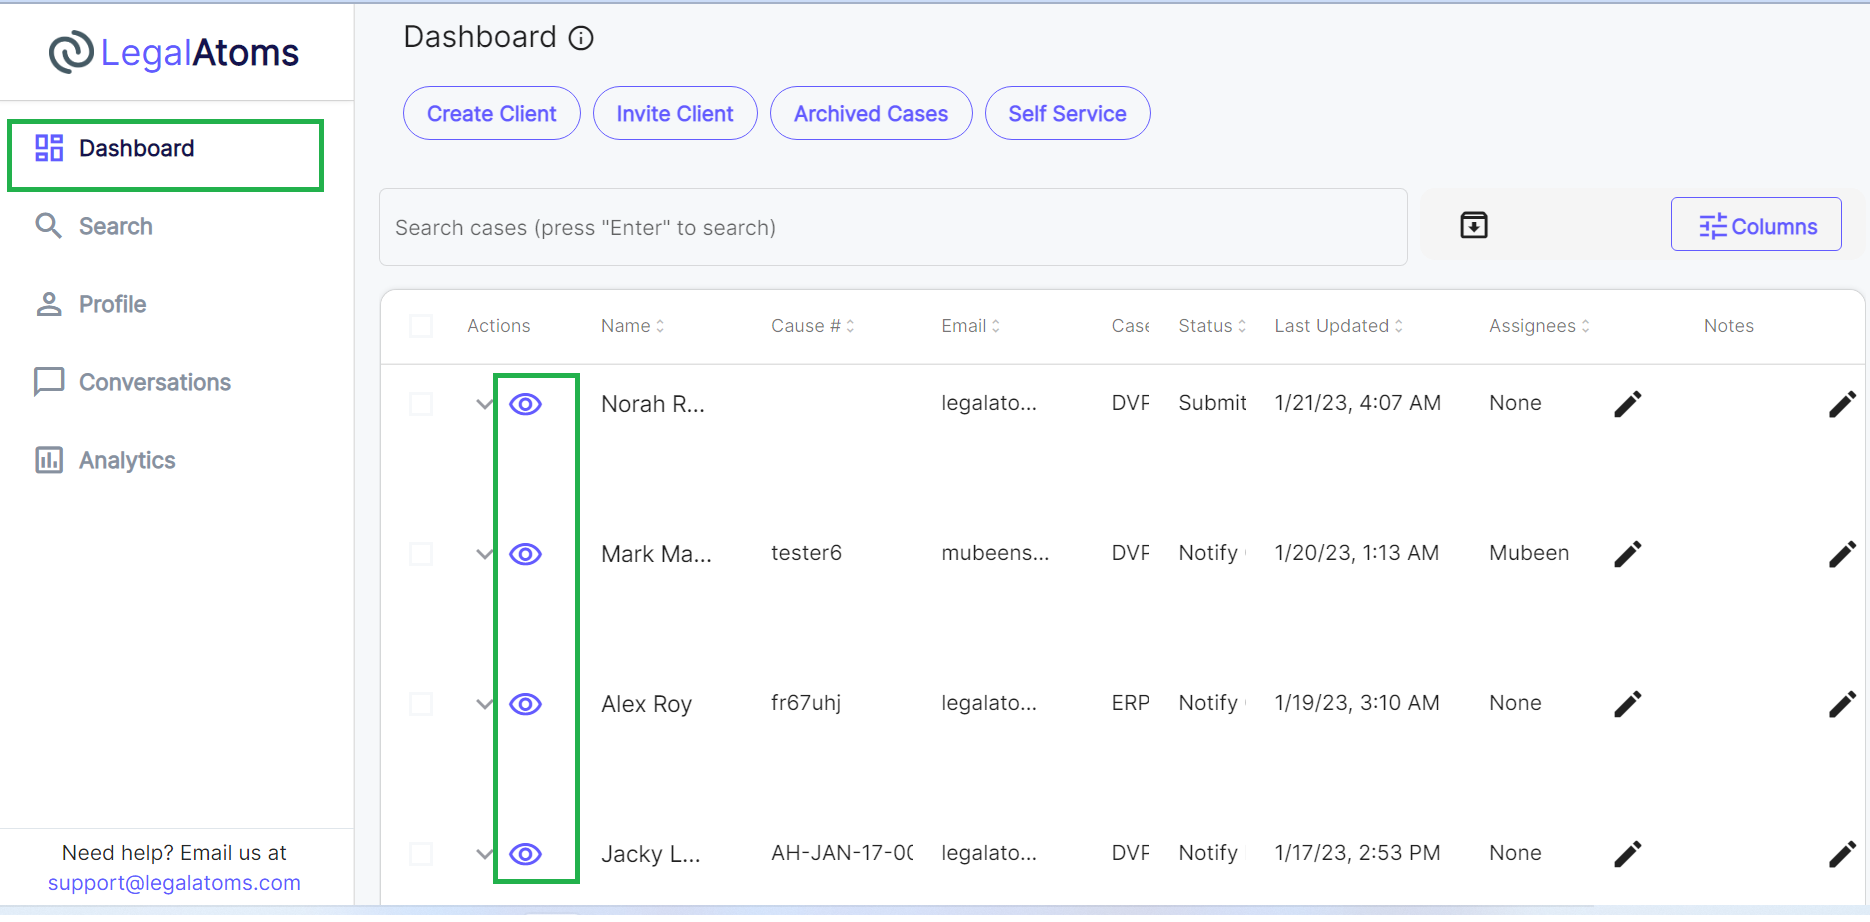The height and width of the screenshot is (922, 1870).
Task: Click the ERP case type cell
Action: [1131, 703]
